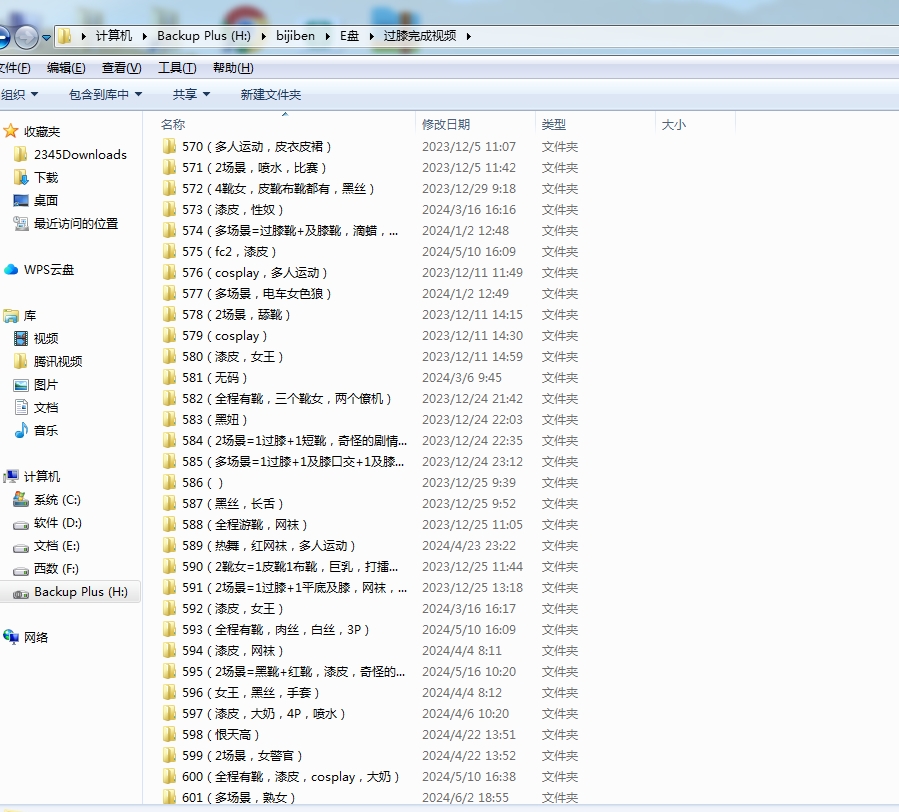
Task: Open the 工具(T) menu
Action: [176, 68]
